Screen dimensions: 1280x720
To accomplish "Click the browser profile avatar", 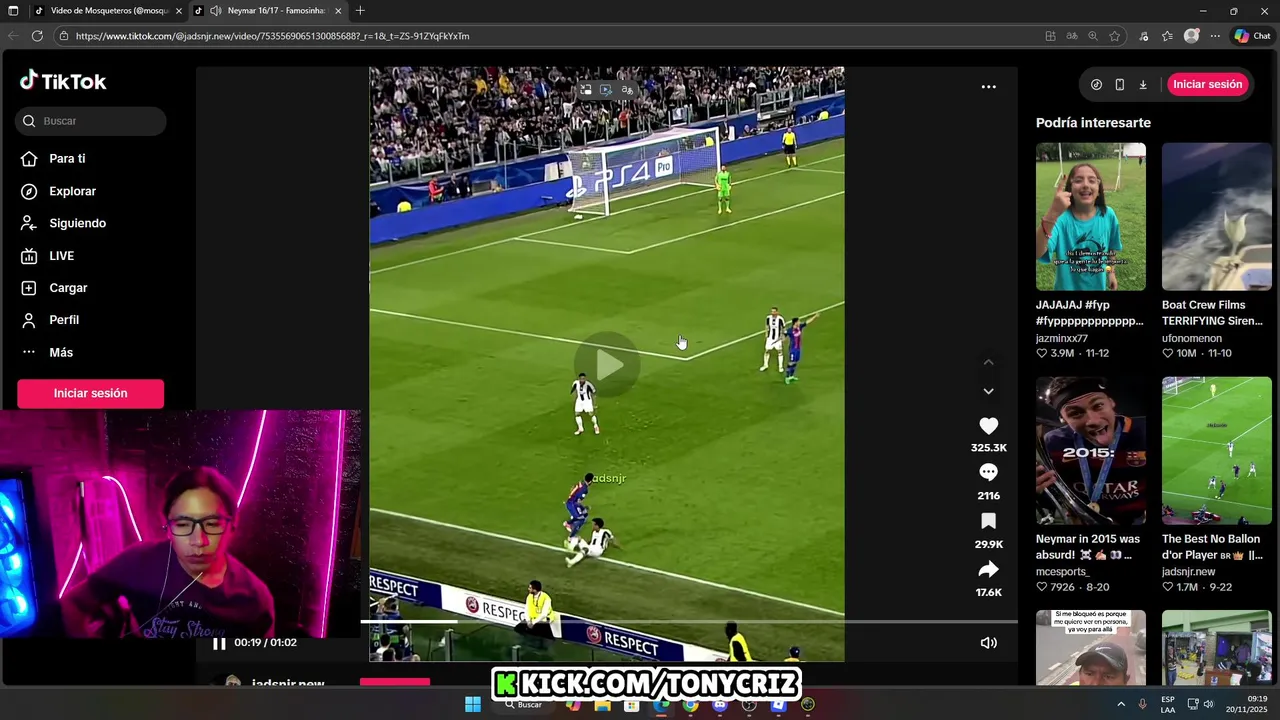I will 1191,36.
